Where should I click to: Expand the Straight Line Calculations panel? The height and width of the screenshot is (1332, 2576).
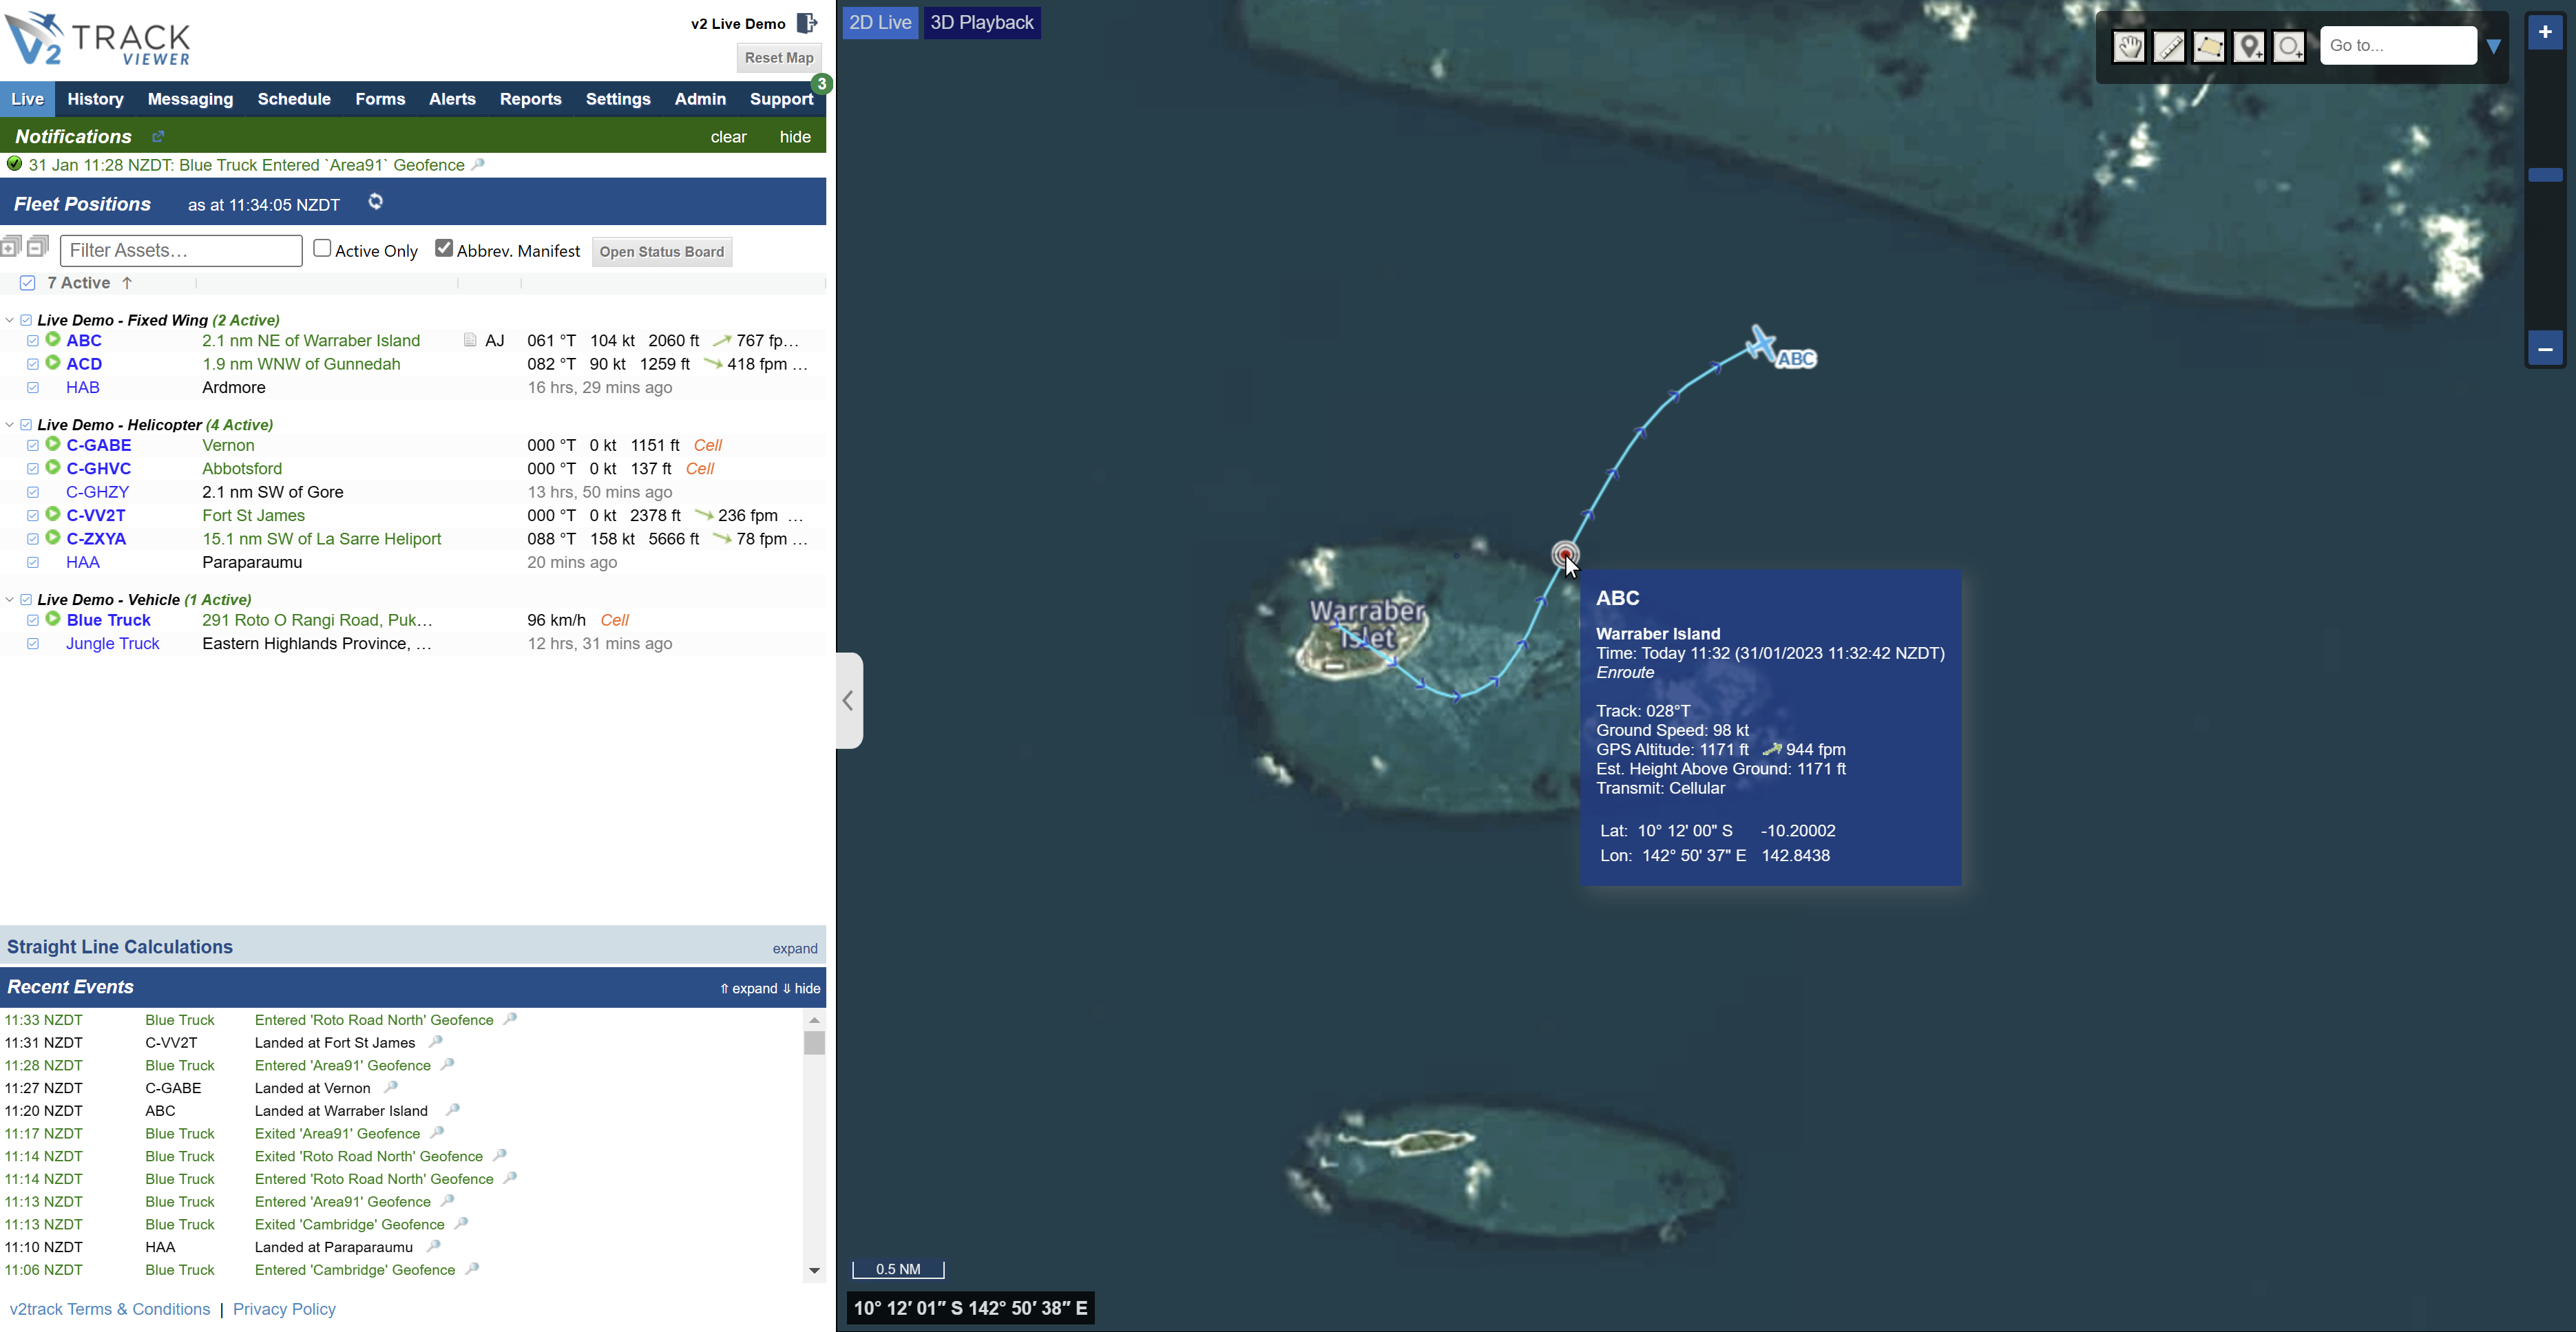tap(794, 948)
